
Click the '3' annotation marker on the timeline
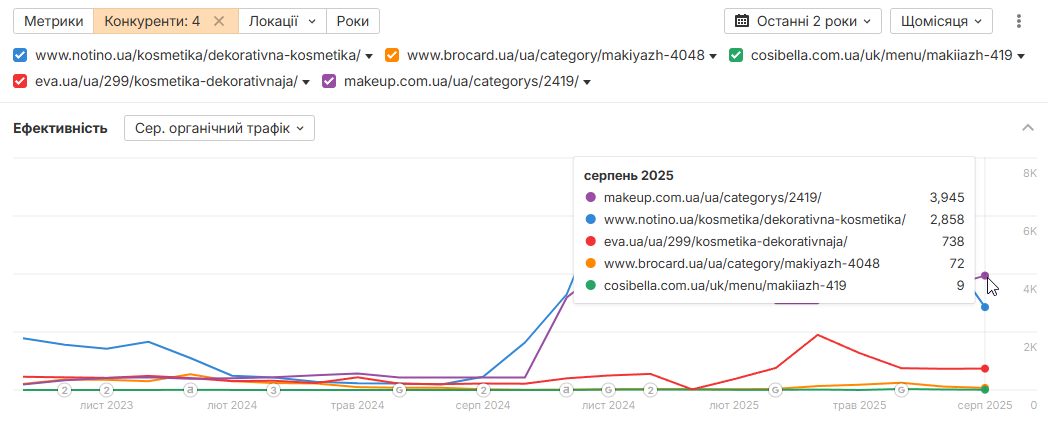[x=273, y=389]
